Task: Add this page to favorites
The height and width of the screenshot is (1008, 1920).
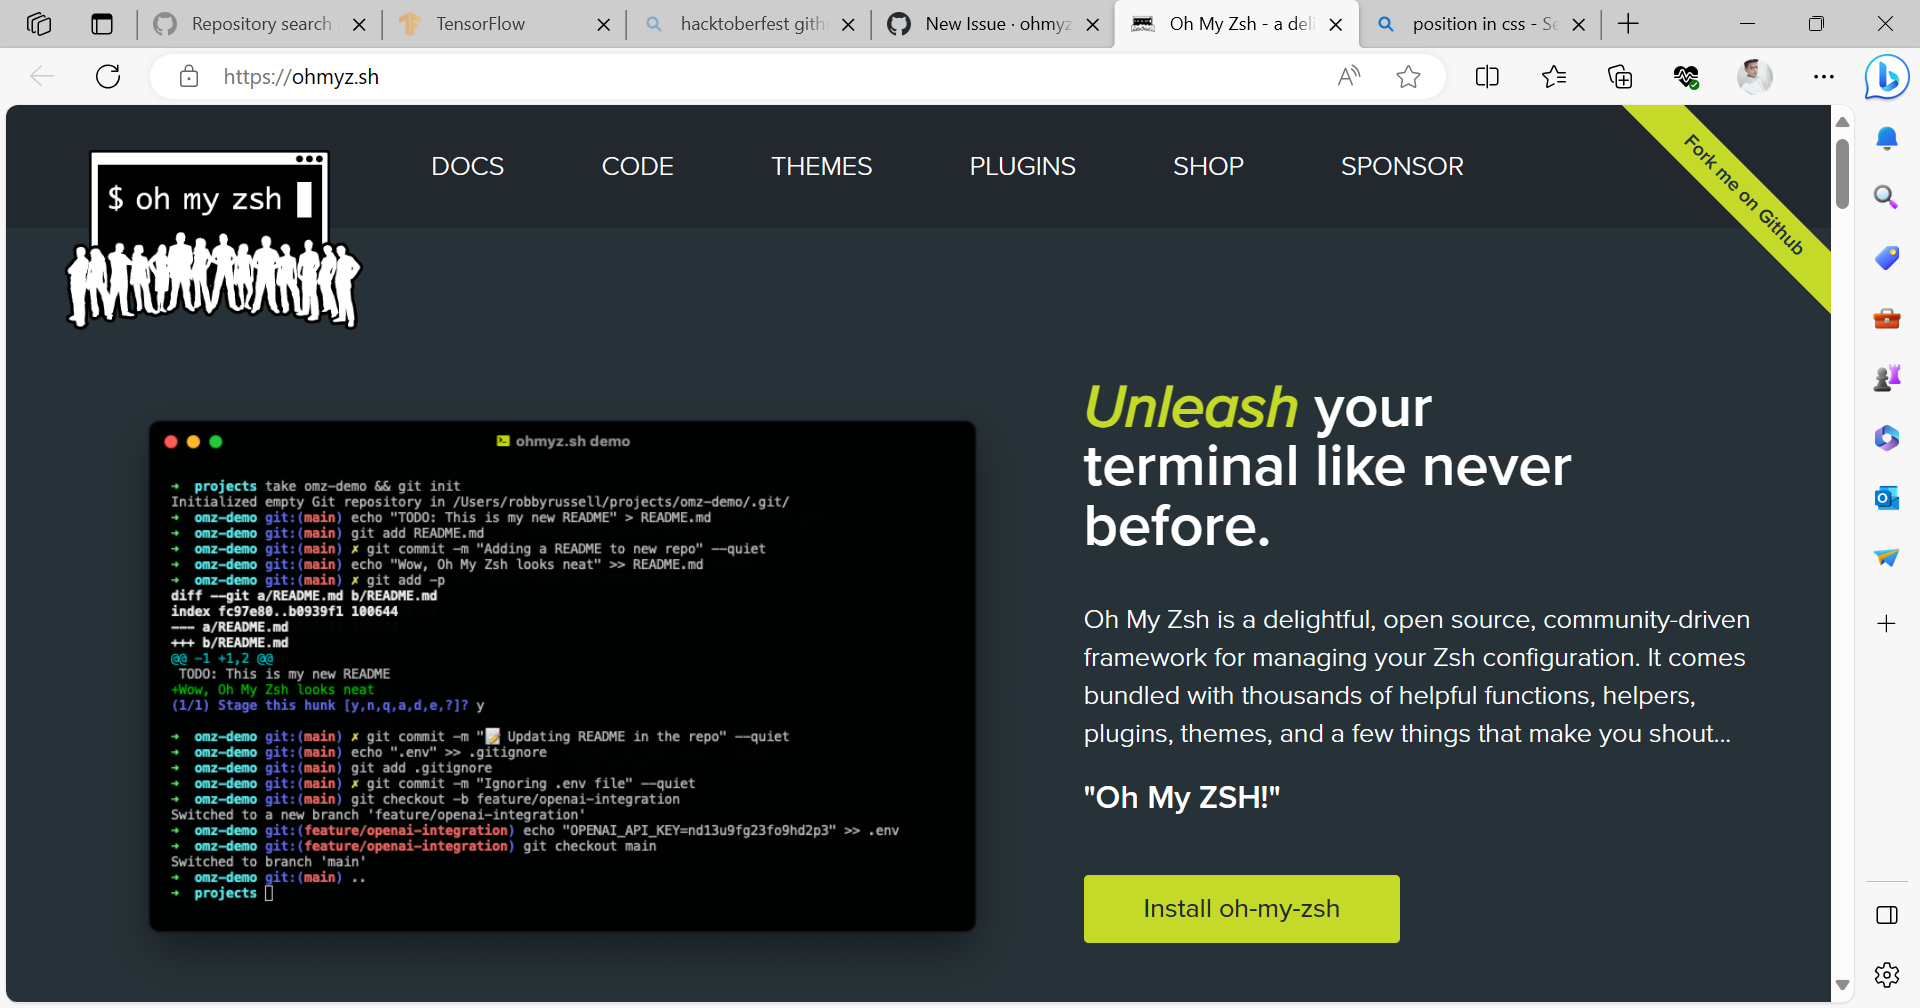Action: click(x=1409, y=76)
